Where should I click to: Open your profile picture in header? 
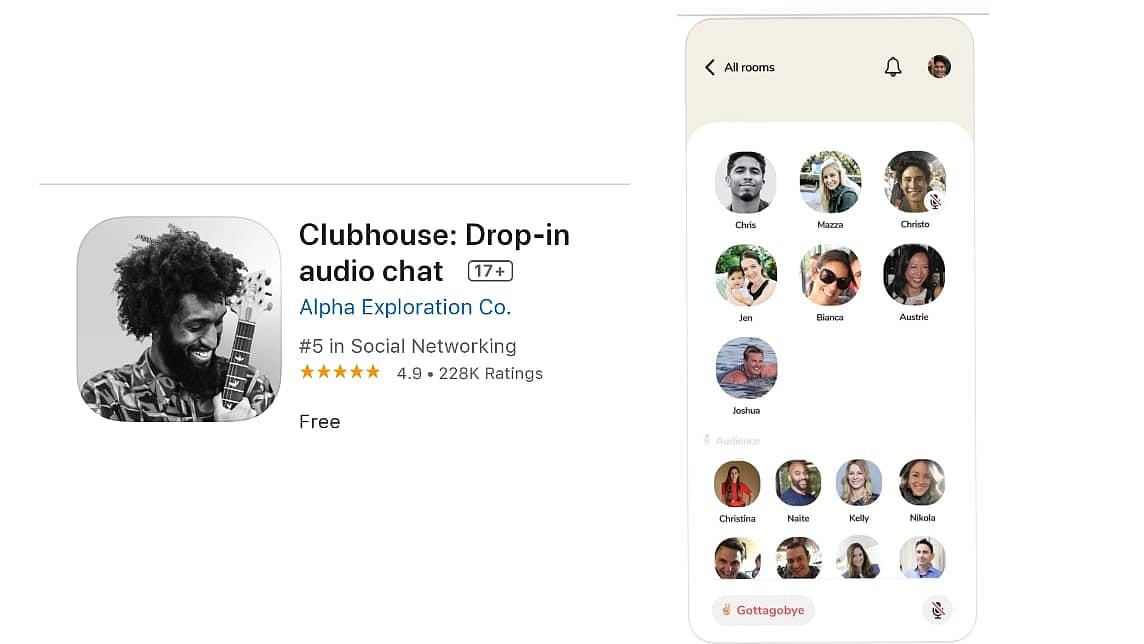pyautogui.click(x=939, y=66)
